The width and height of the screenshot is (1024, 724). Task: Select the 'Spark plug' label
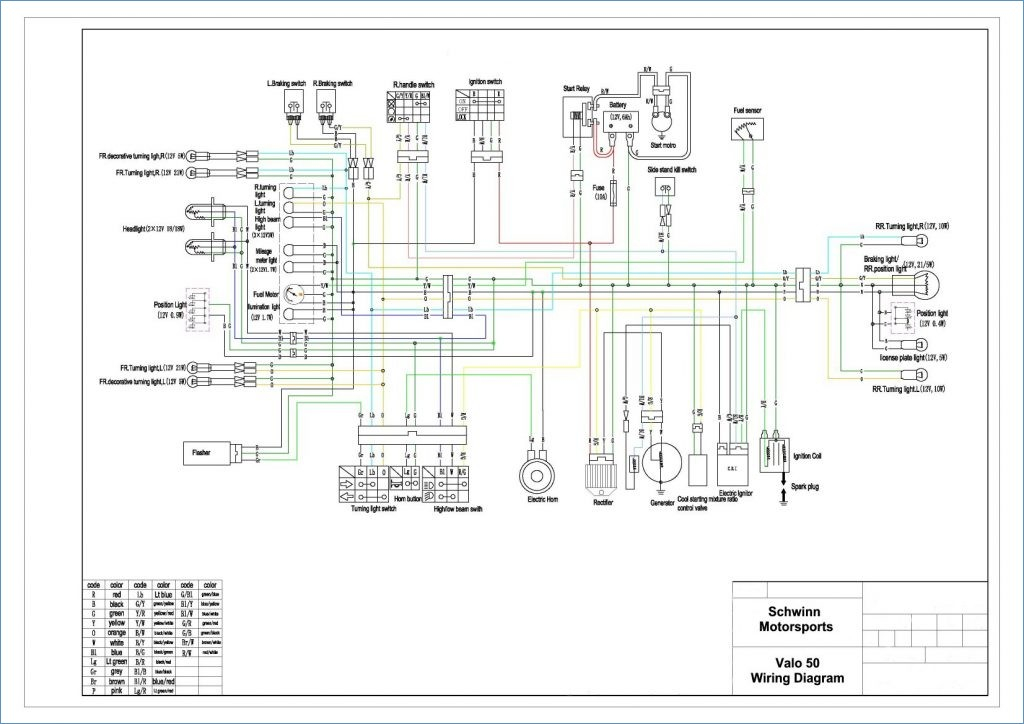click(x=805, y=487)
